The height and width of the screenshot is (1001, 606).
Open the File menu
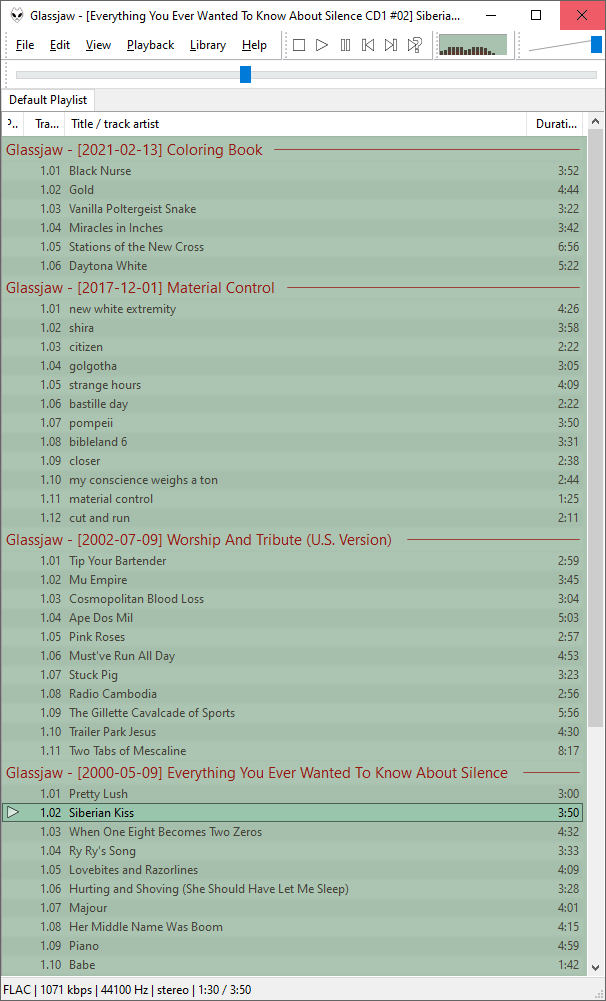pyautogui.click(x=25, y=45)
